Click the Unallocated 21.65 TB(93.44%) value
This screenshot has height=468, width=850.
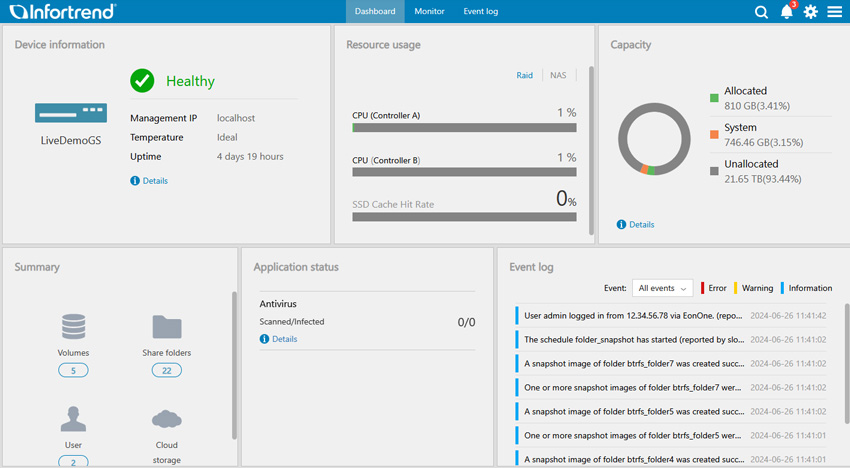pos(763,179)
